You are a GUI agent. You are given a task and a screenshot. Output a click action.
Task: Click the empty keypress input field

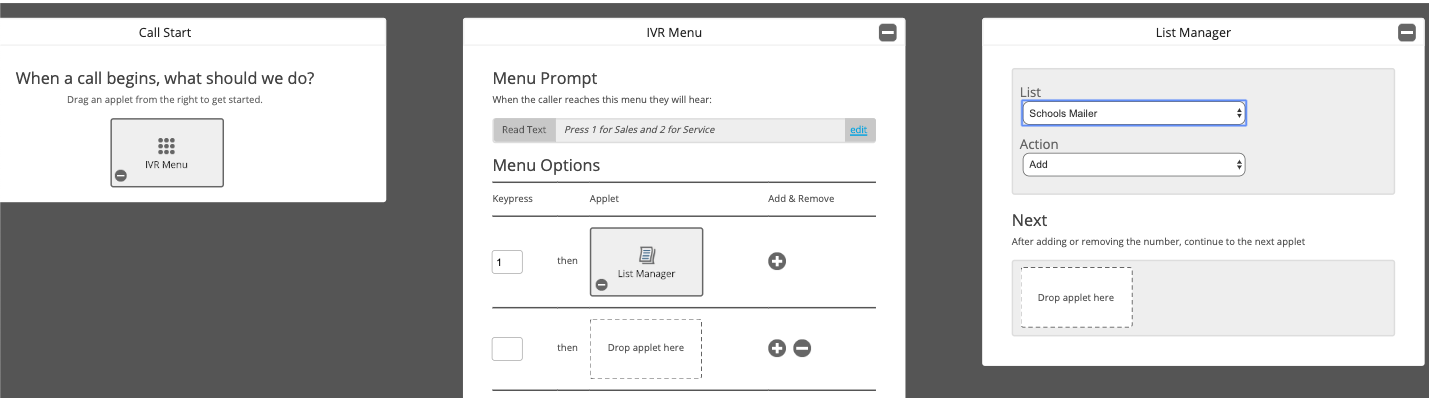coord(507,349)
